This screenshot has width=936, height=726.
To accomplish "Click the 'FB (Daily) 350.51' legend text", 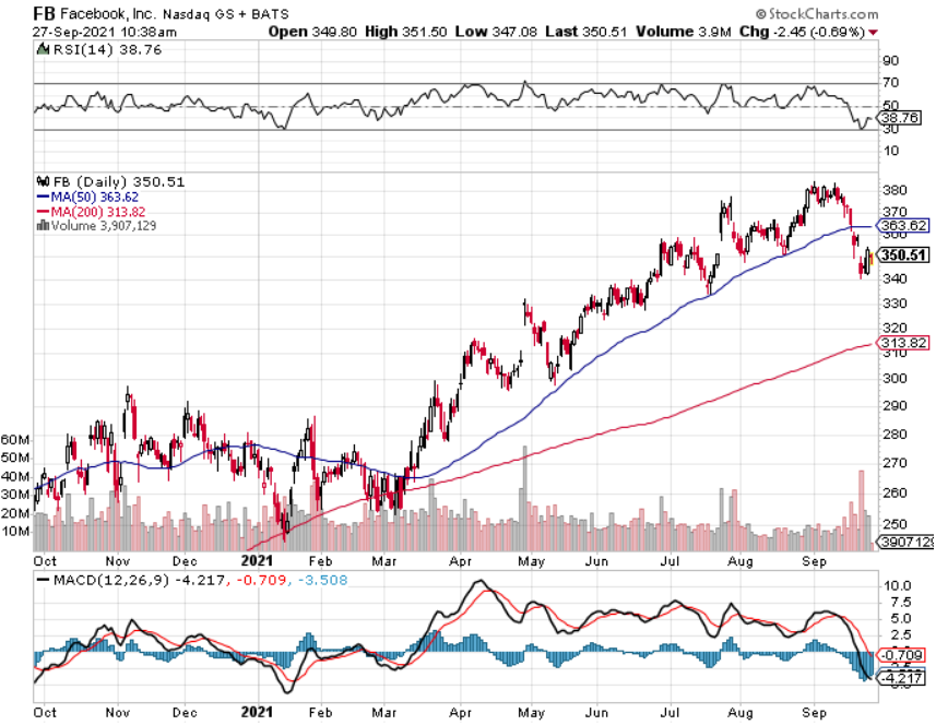I will coord(119,182).
